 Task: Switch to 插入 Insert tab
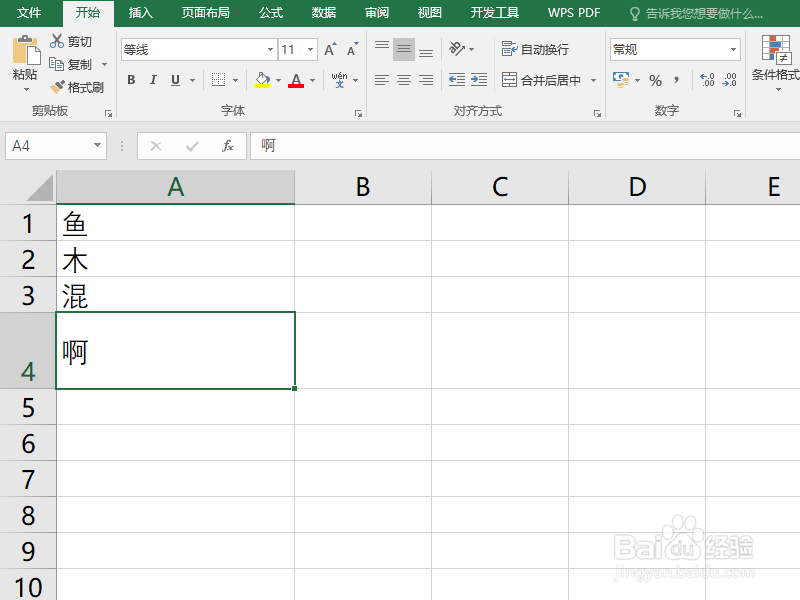pyautogui.click(x=140, y=13)
